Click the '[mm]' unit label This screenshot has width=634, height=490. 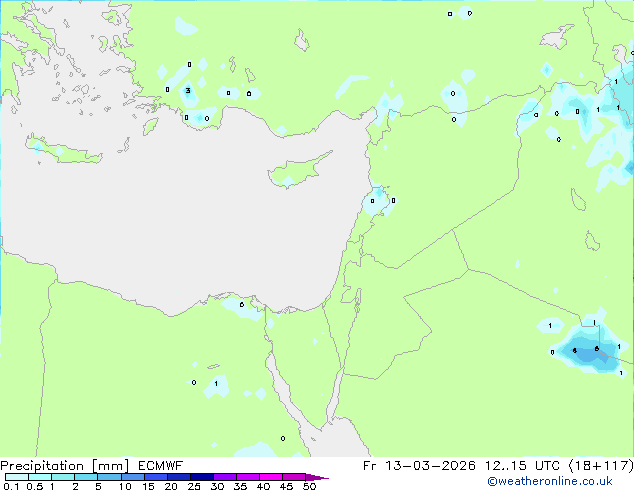pos(110,466)
